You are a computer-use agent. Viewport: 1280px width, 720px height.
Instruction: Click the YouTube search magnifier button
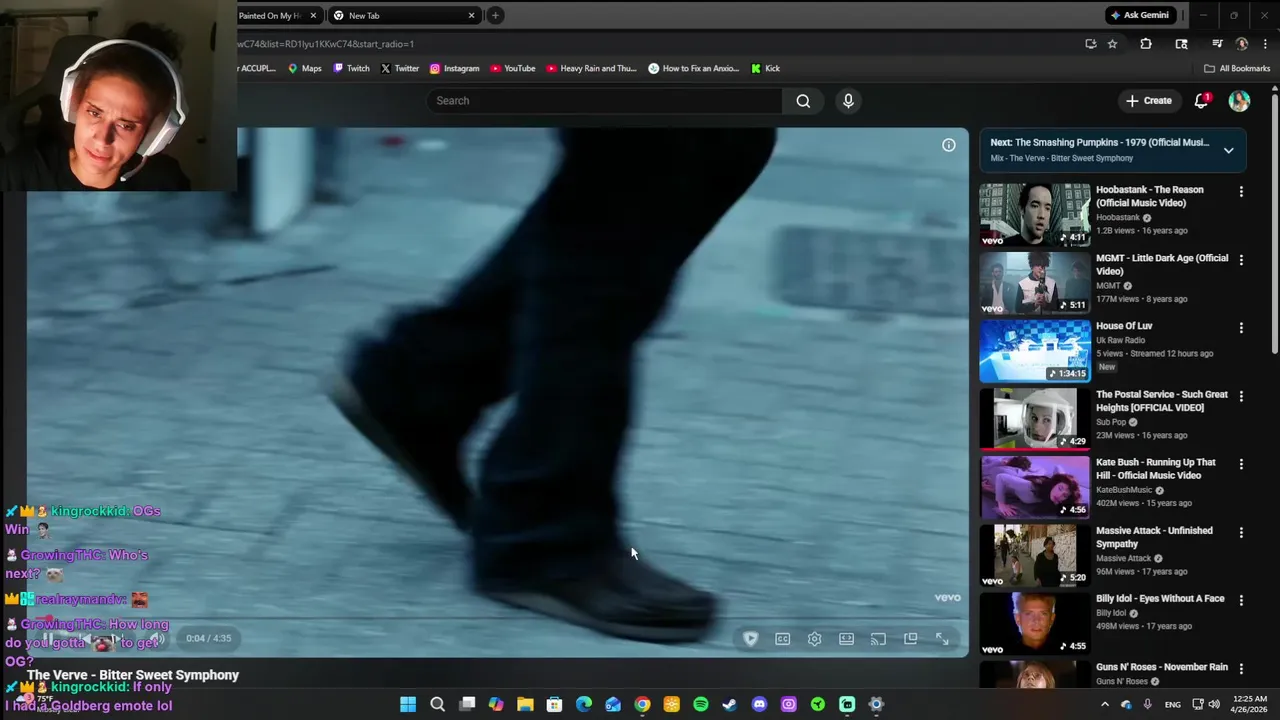coord(803,101)
